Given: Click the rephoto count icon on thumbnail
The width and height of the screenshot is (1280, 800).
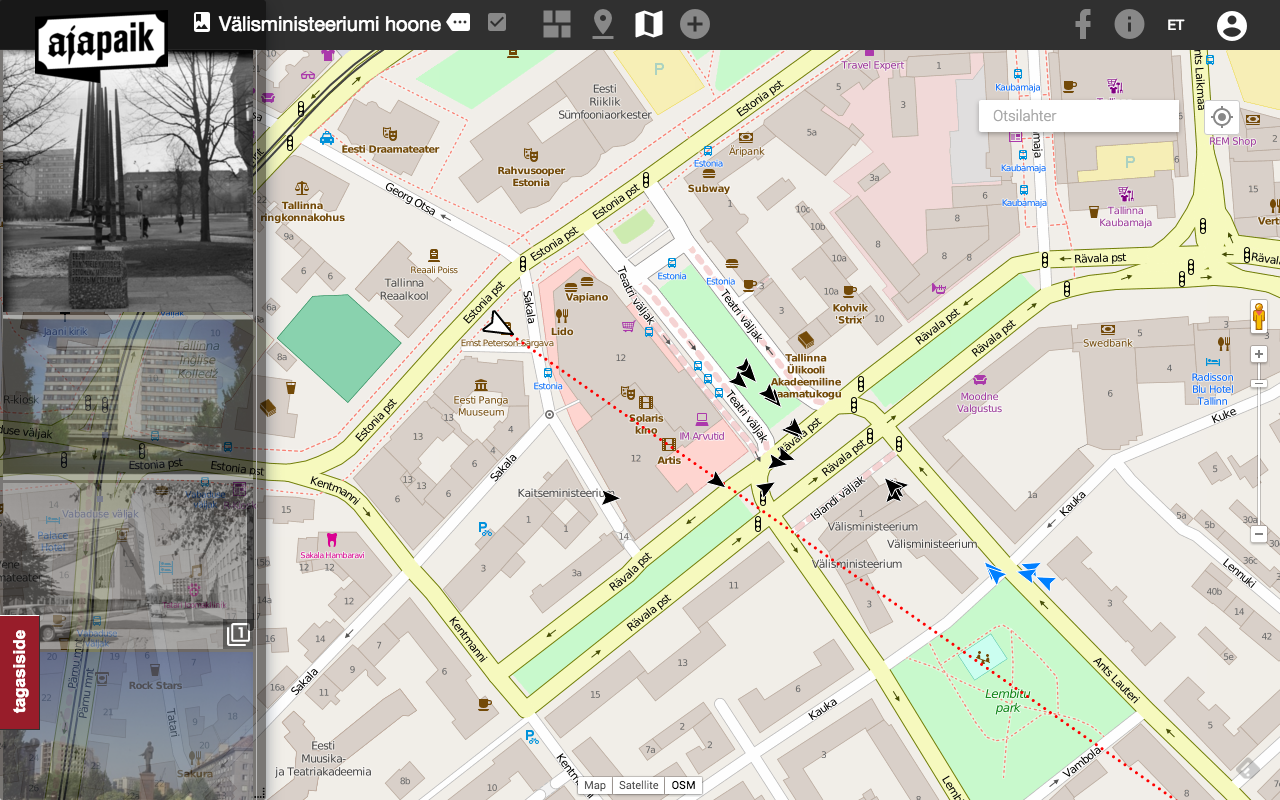Looking at the screenshot, I should click(237, 634).
